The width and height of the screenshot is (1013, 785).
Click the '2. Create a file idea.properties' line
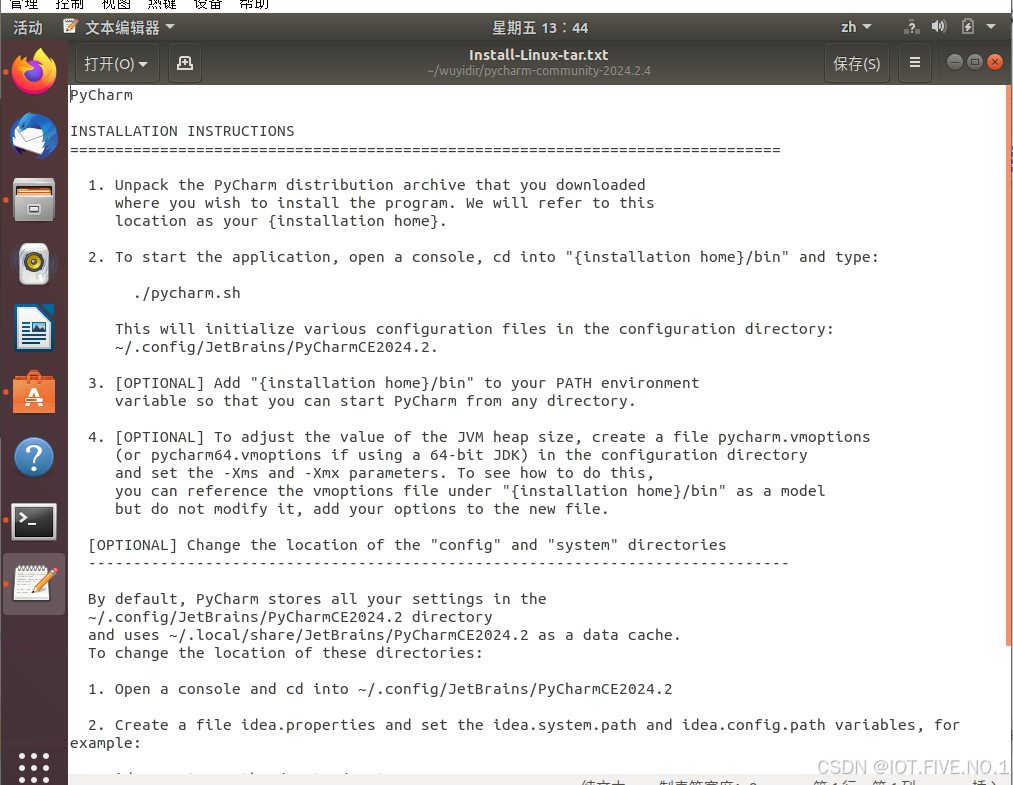tap(524, 725)
